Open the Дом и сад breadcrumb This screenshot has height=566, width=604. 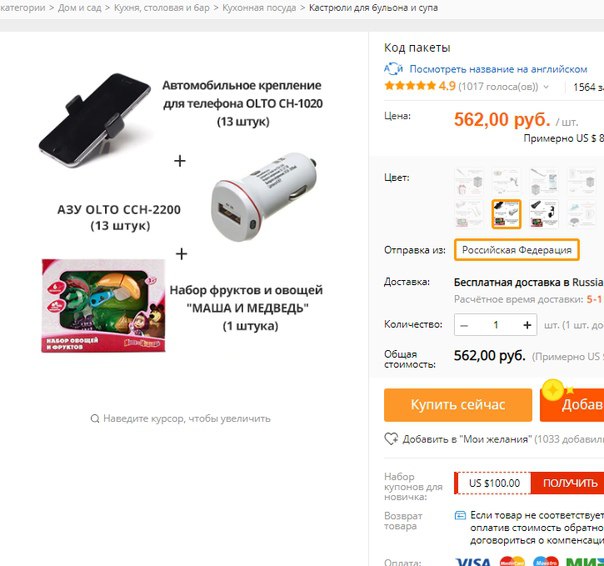(x=79, y=8)
